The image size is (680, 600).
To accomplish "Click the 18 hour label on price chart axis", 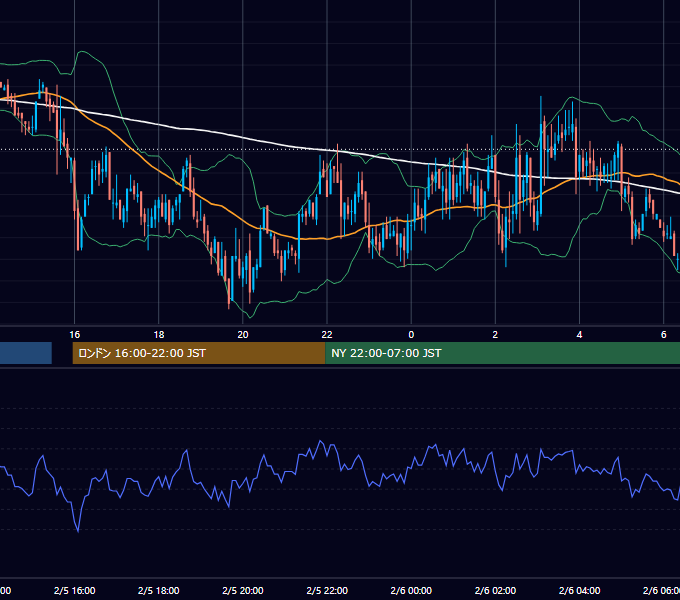I will 159,335.
